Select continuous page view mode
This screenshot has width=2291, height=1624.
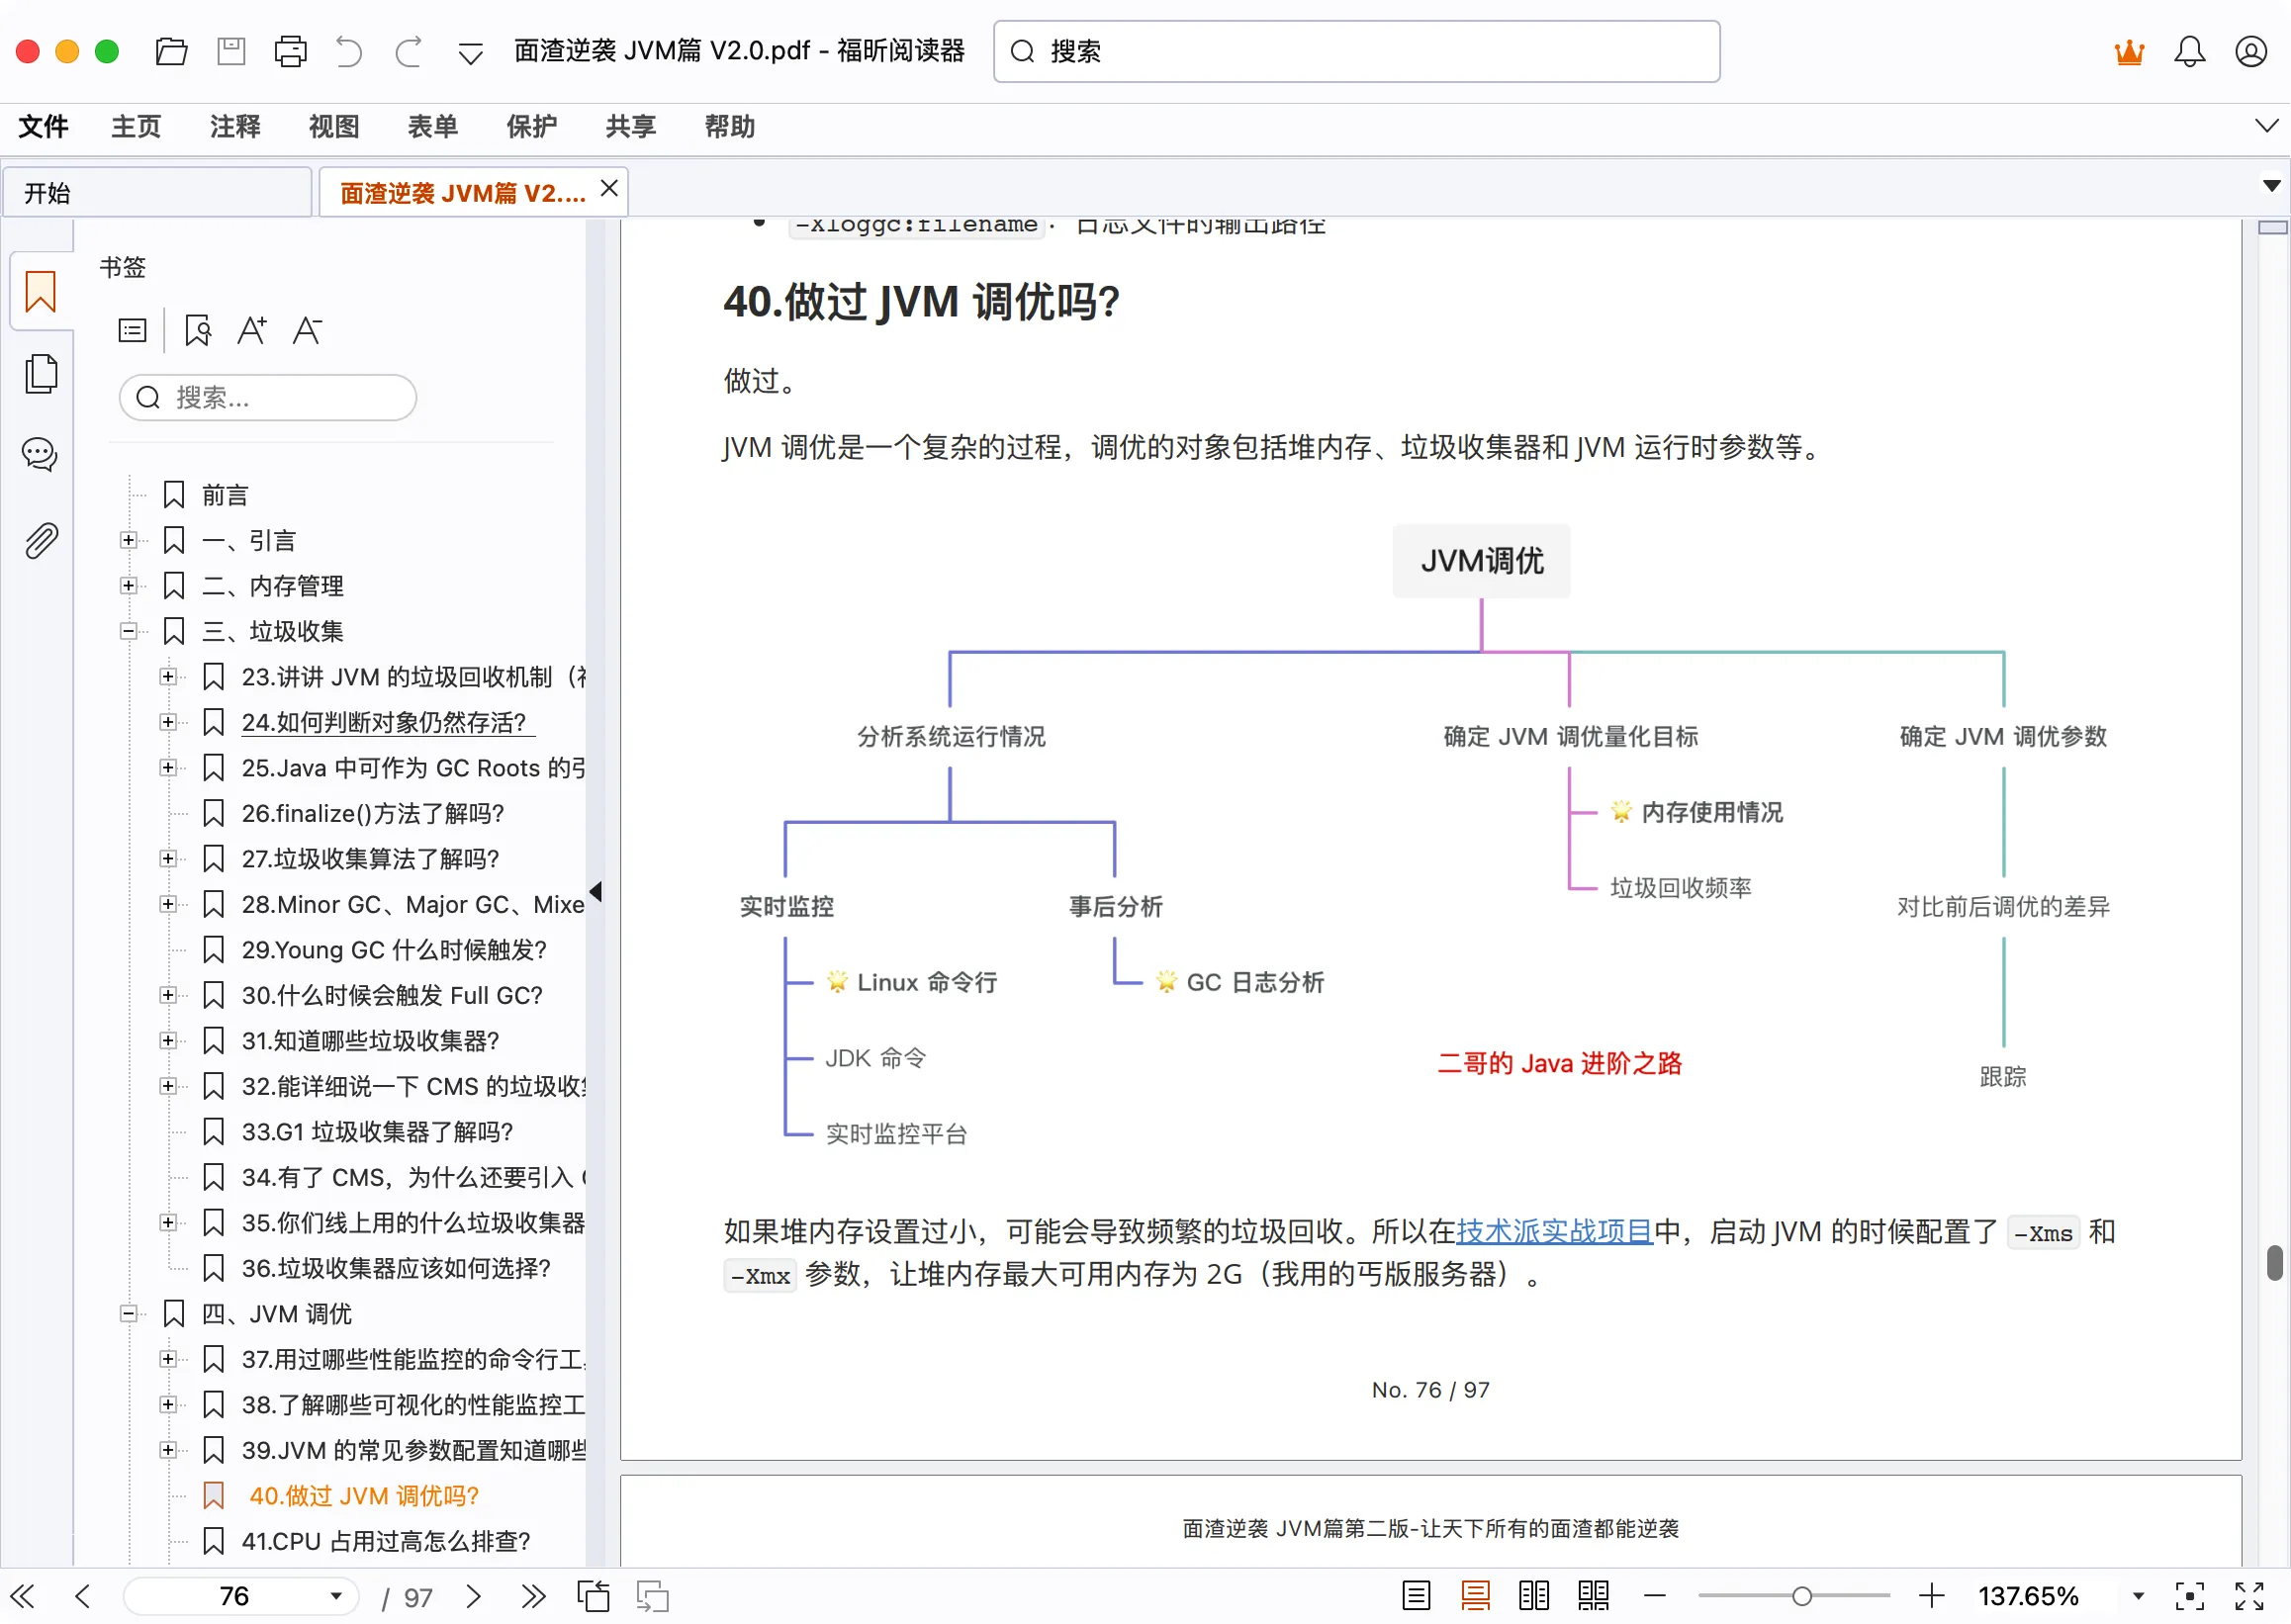(x=1476, y=1596)
